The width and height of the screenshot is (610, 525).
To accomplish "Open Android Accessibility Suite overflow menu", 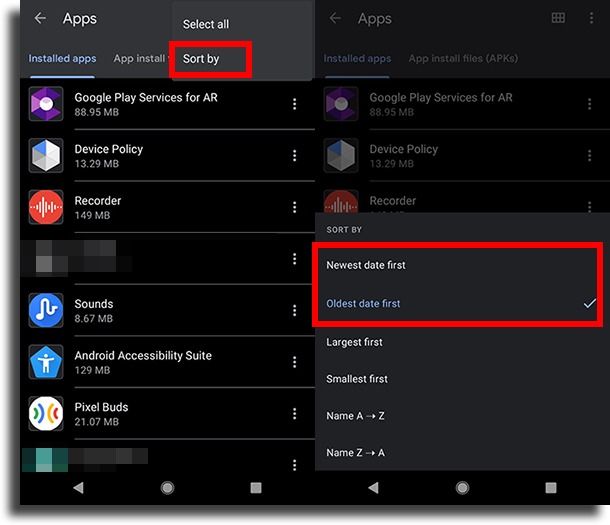I will (294, 362).
